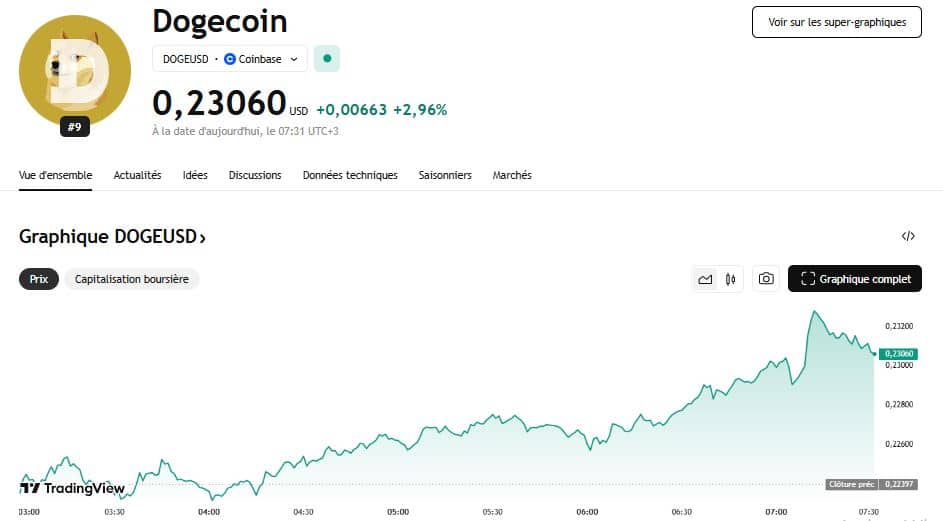Screen dimensions: 943x521
Task: Click the #9 rank badge
Action: tap(75, 127)
